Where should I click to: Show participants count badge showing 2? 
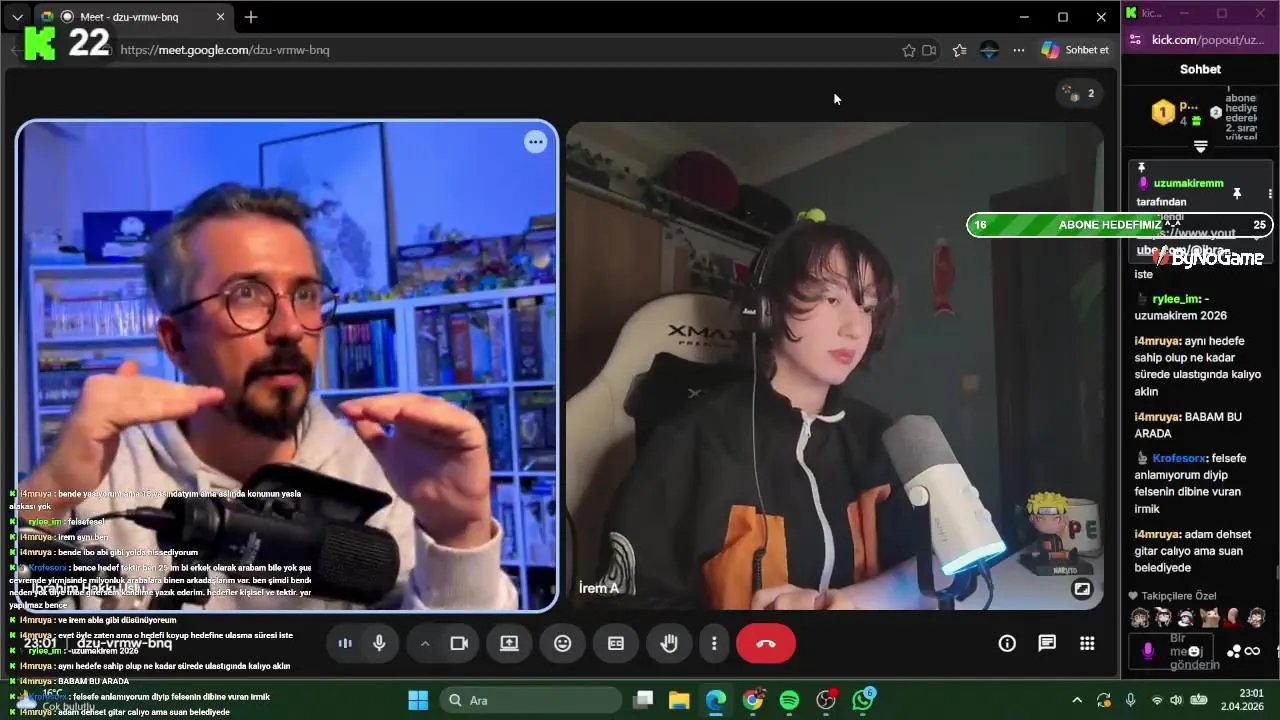point(1079,93)
